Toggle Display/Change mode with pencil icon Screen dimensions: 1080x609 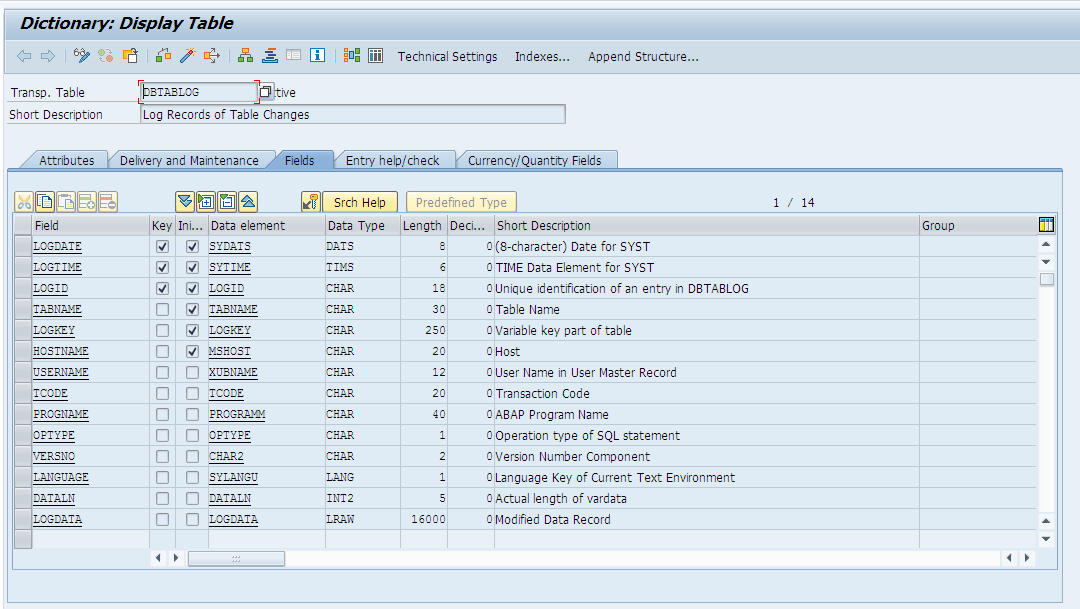coord(81,57)
